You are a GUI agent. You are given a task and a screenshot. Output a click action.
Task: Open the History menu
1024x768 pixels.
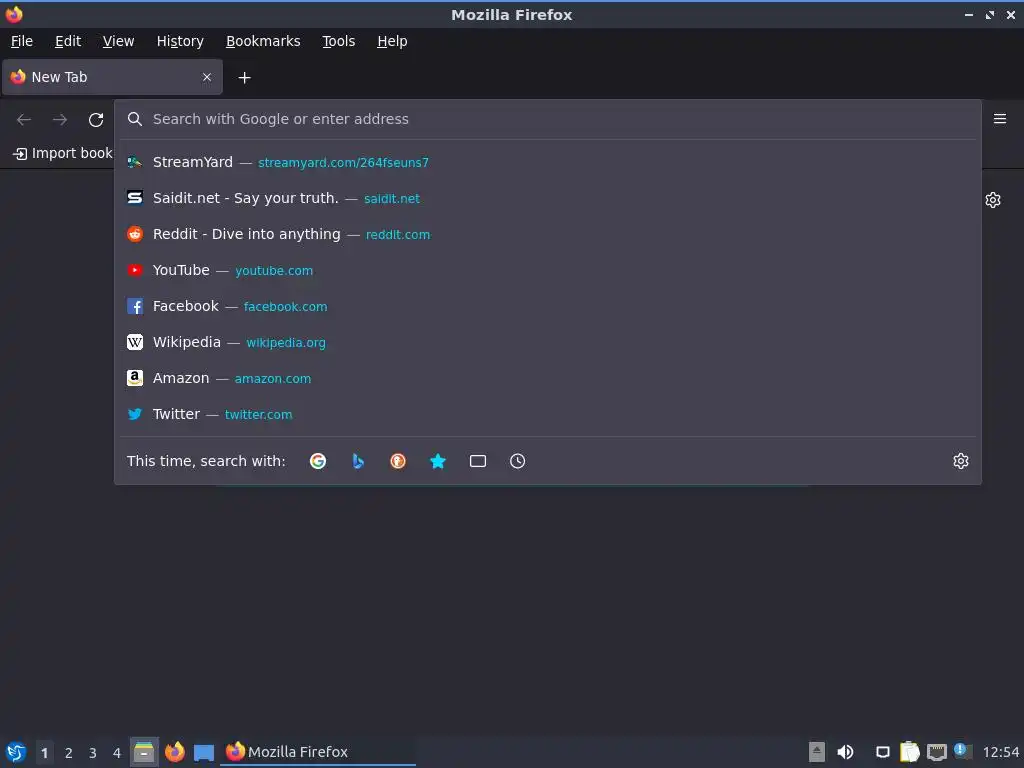point(180,41)
